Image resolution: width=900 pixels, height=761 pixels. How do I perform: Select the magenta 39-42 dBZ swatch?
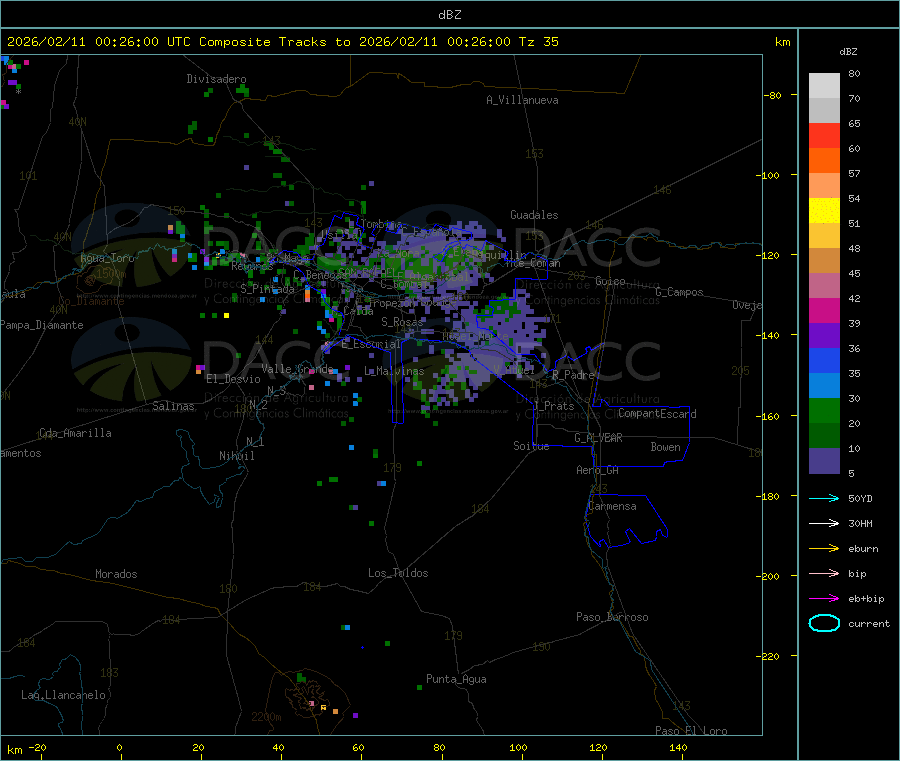(x=824, y=310)
